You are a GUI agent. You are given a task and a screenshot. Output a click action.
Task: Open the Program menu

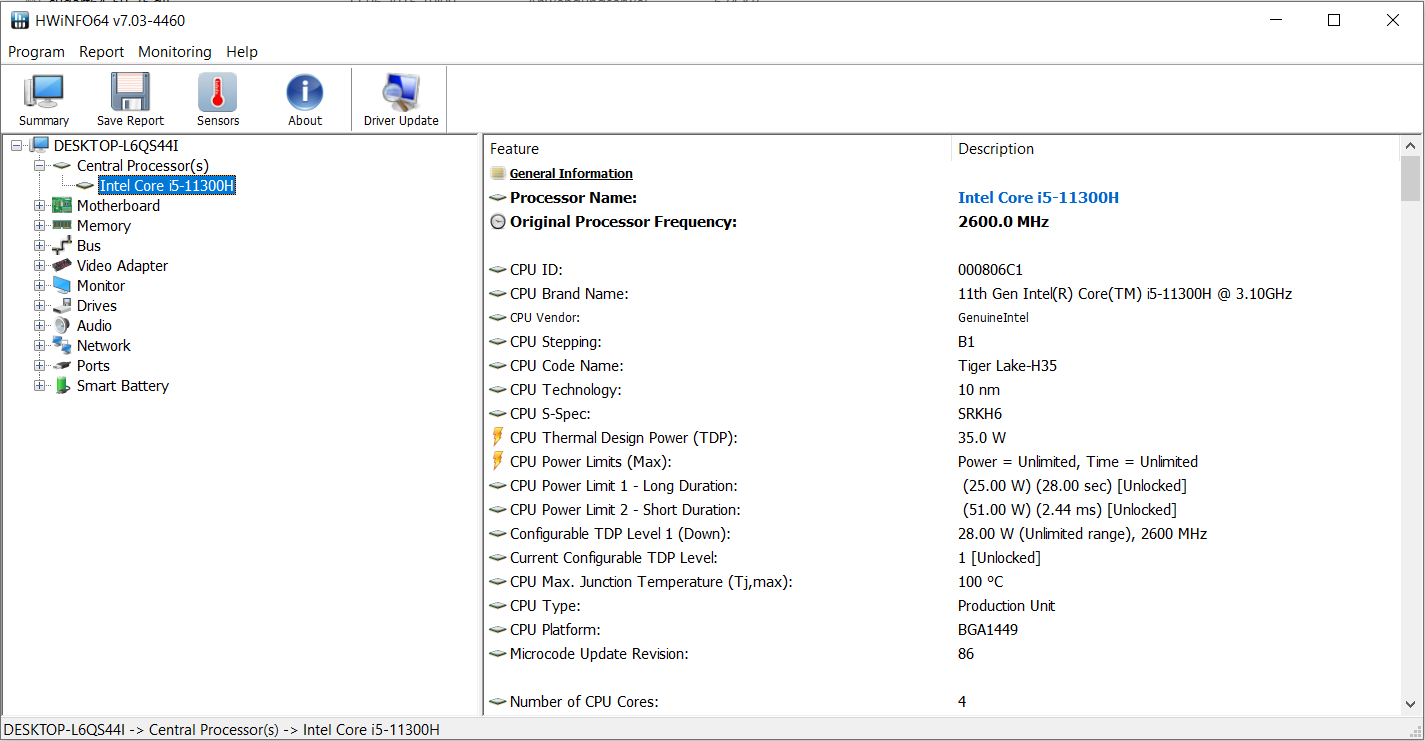tap(36, 52)
